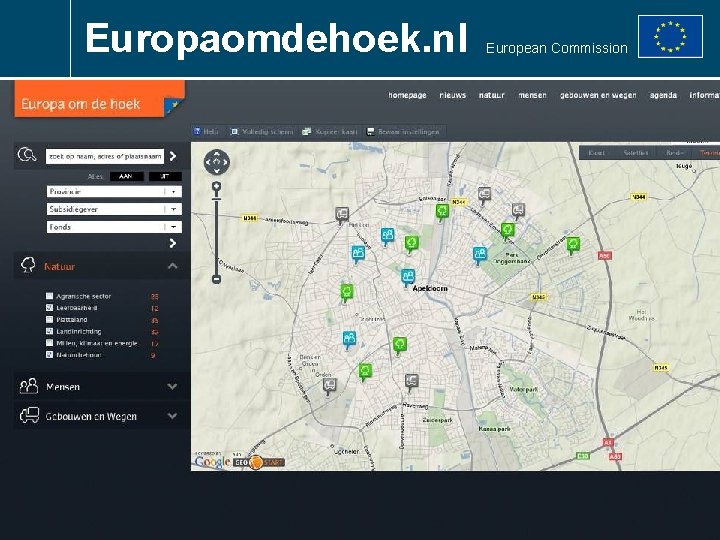Click the zoom slider track

coord(216,236)
